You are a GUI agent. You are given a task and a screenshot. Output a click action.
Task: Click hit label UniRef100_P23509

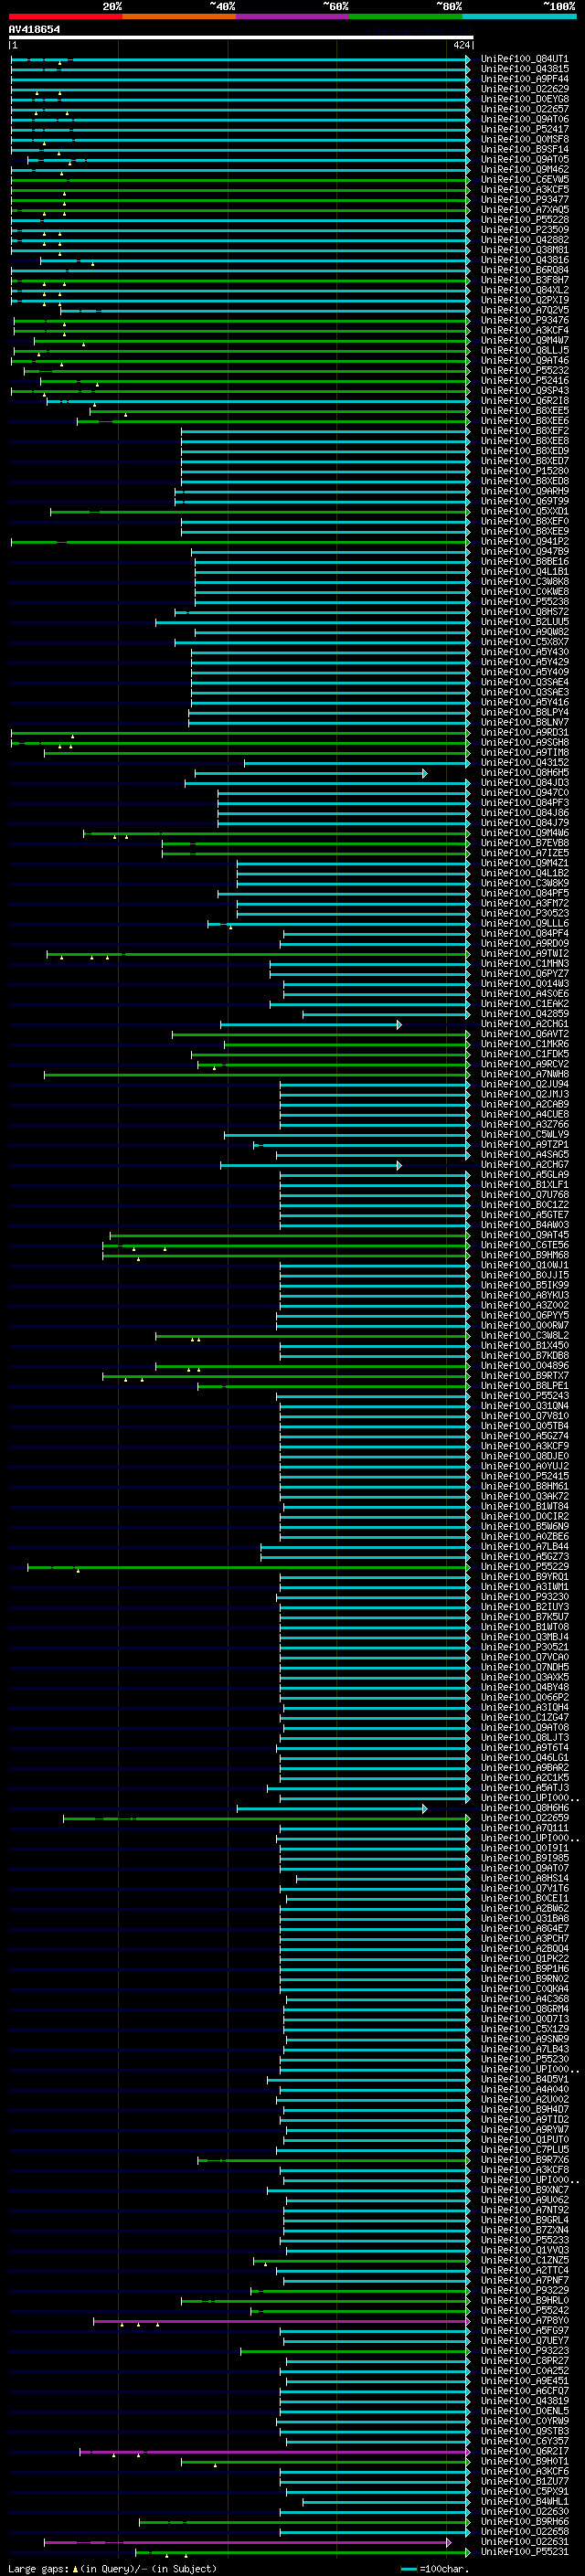[x=524, y=230]
